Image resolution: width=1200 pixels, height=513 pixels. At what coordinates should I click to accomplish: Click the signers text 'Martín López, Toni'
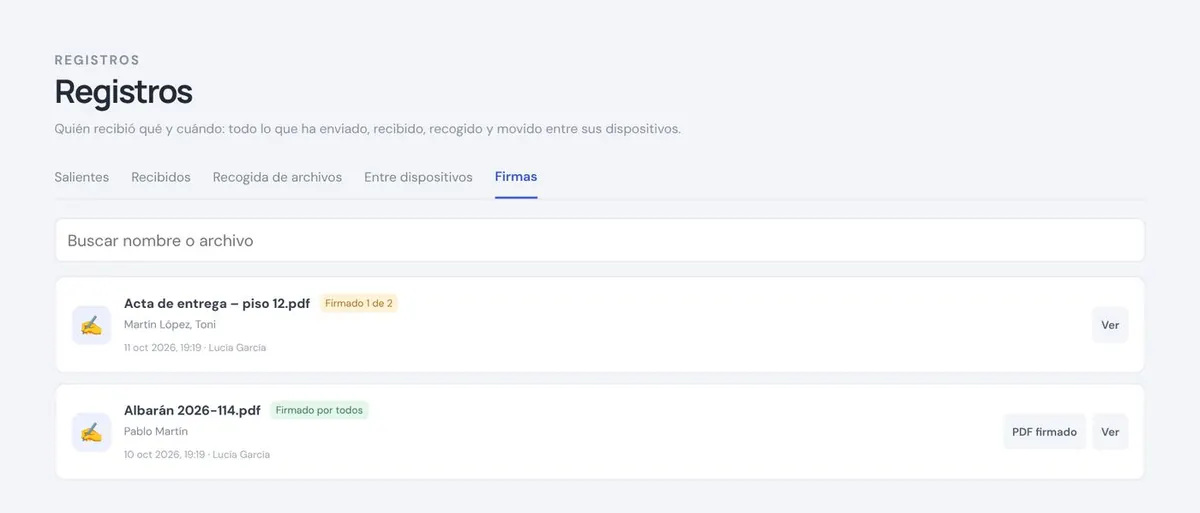coord(170,325)
